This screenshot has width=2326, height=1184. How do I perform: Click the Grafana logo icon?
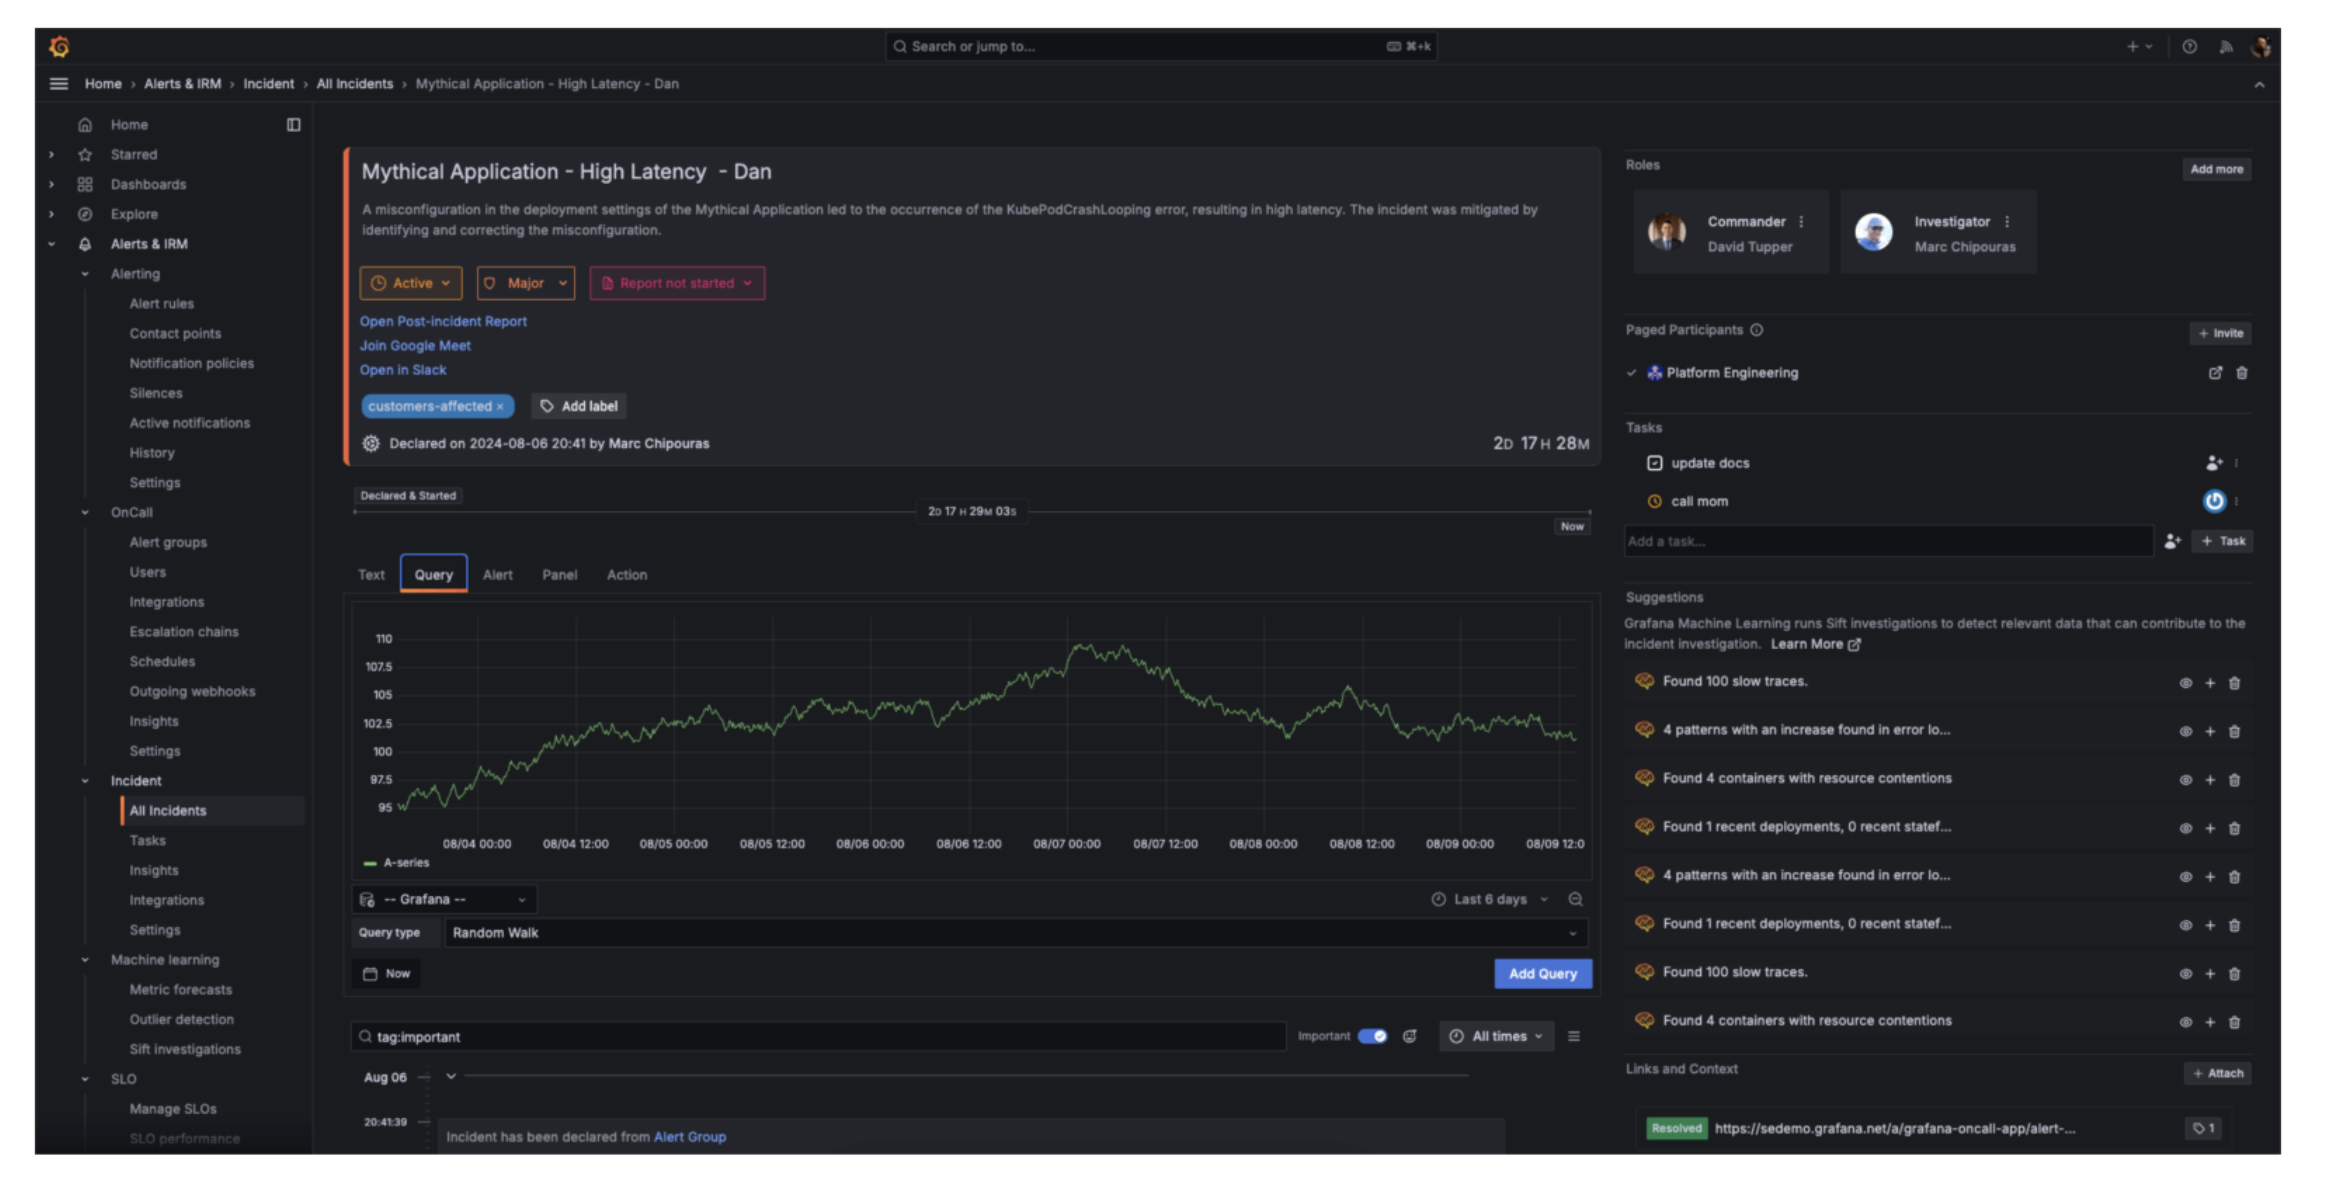click(59, 46)
